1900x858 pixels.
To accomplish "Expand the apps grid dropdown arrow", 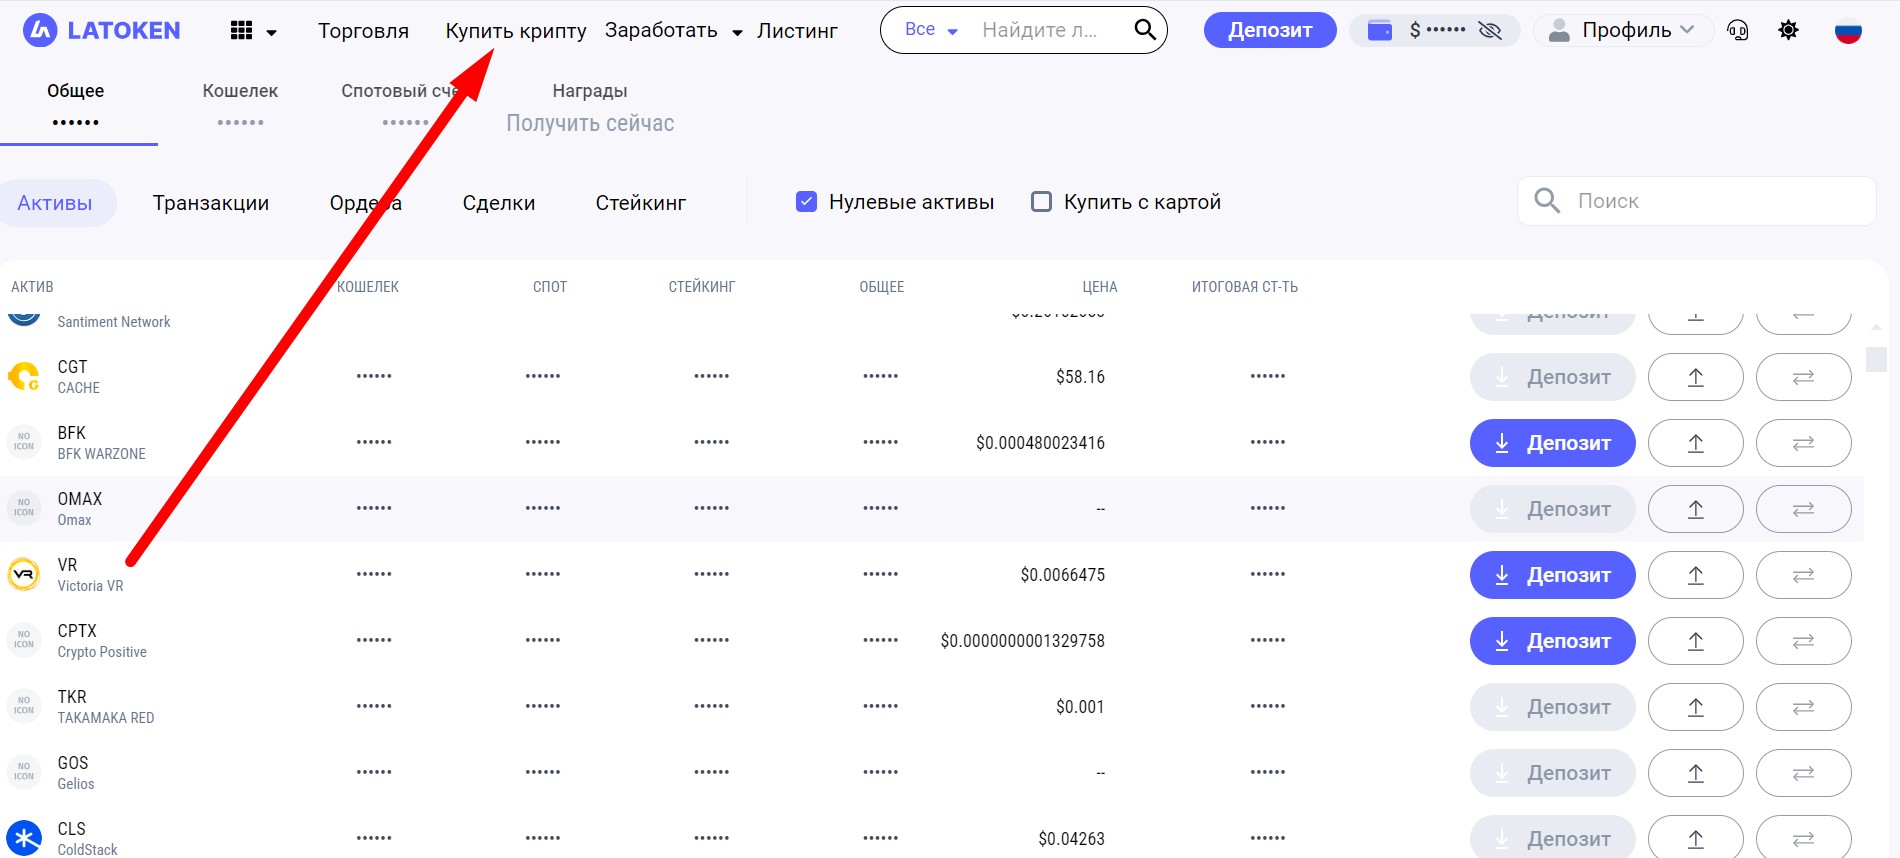I will pyautogui.click(x=271, y=33).
